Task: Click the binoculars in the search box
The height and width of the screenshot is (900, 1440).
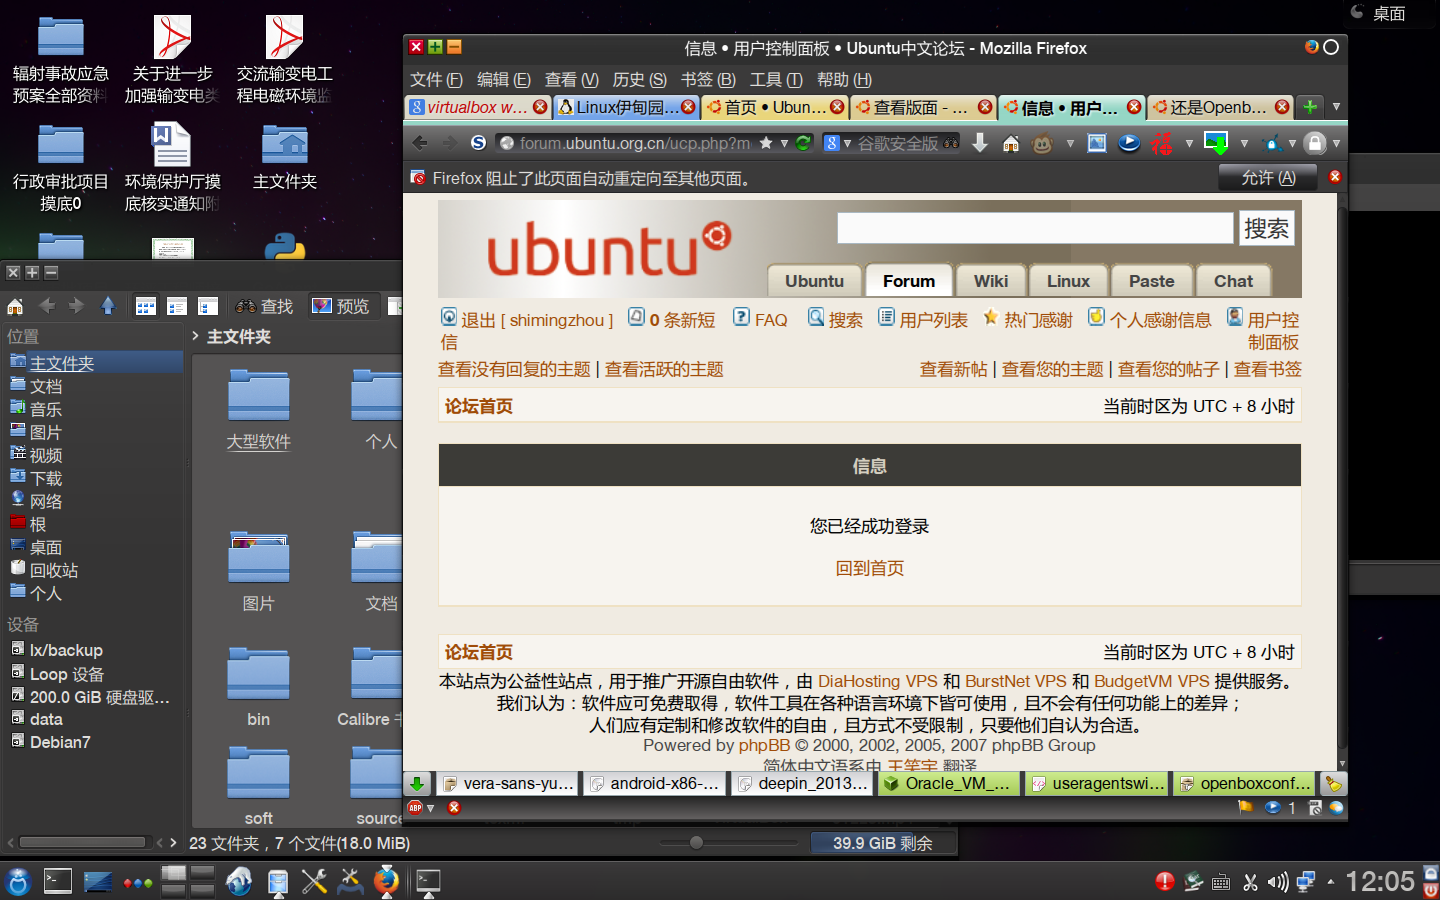Action: point(951,143)
